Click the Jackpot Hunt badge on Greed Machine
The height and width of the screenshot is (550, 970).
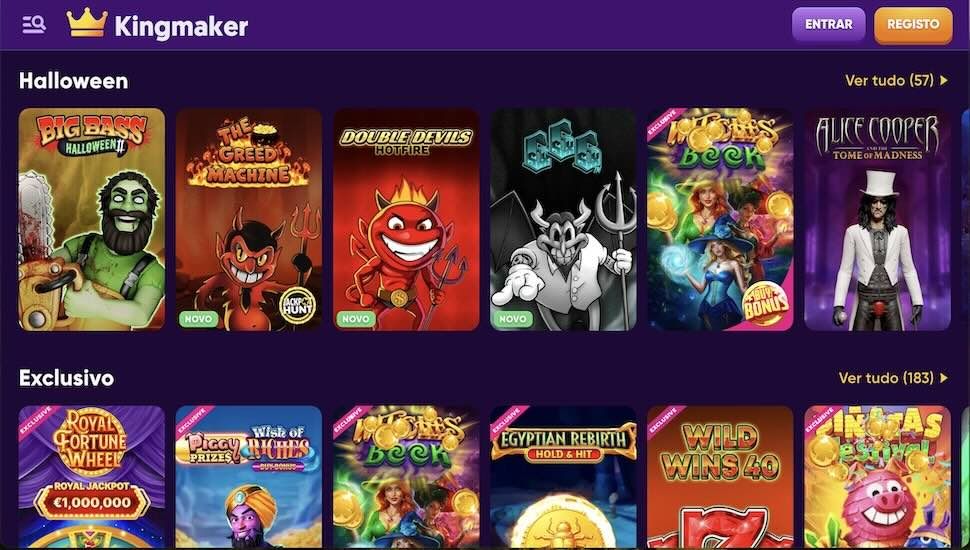298,305
